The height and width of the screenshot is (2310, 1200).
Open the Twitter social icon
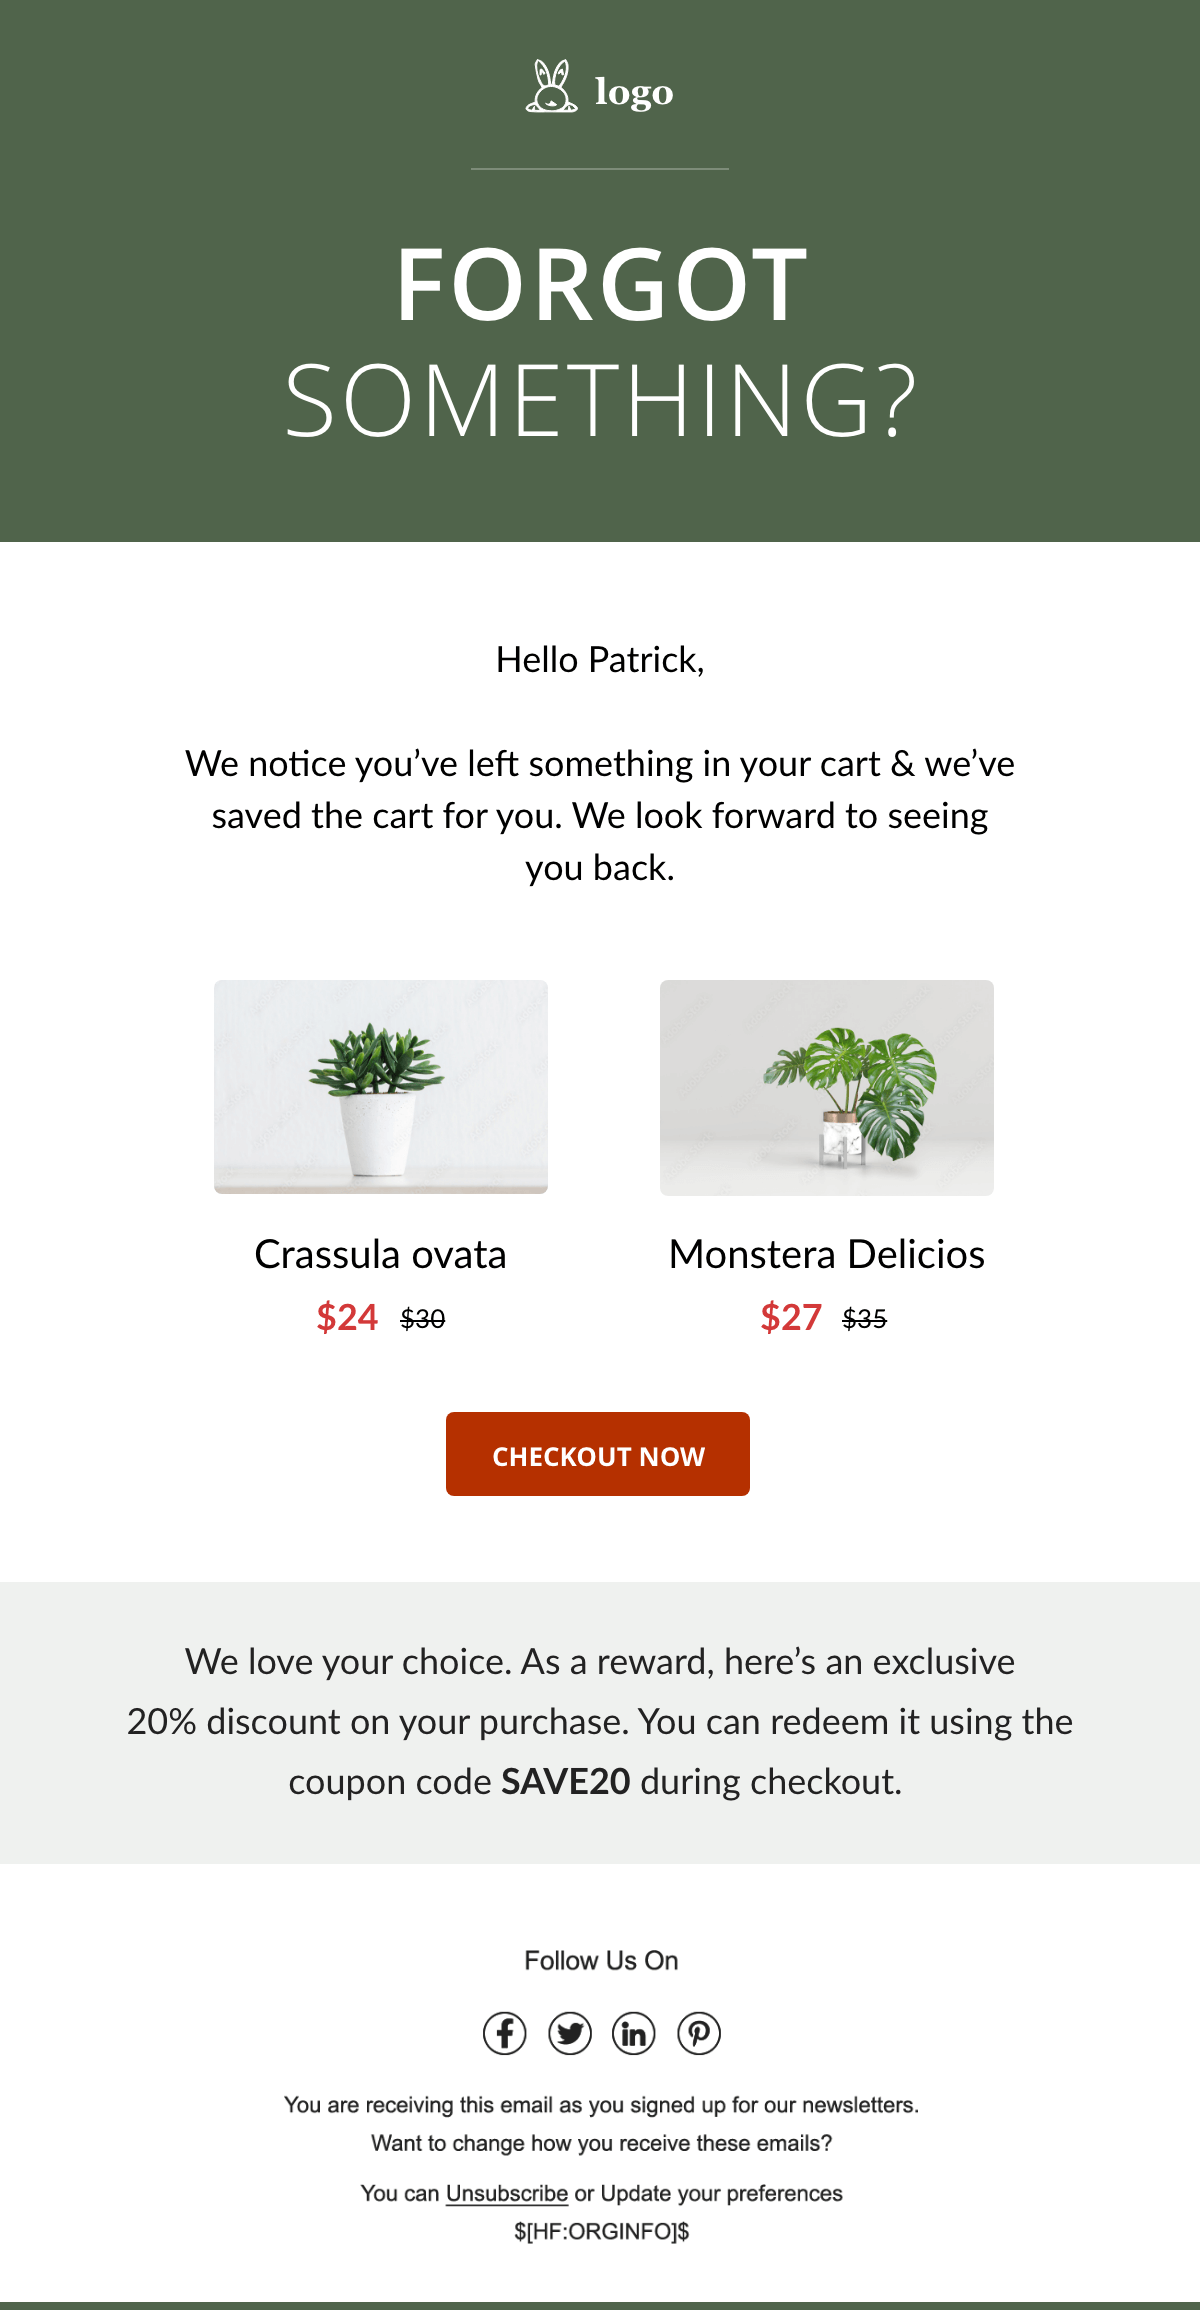point(570,2033)
